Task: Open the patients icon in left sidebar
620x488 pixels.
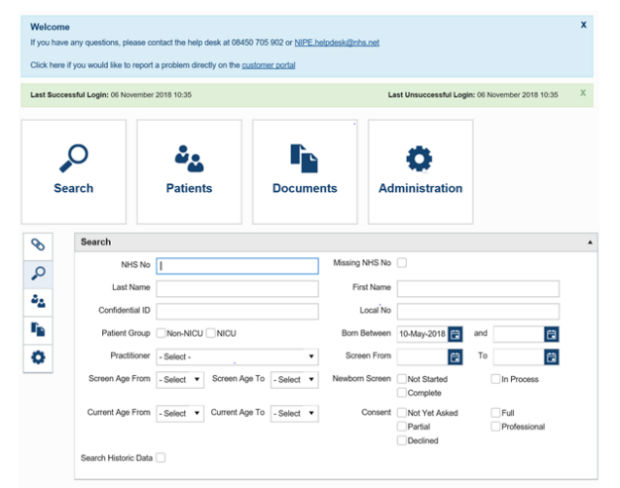Action: pyautogui.click(x=39, y=300)
